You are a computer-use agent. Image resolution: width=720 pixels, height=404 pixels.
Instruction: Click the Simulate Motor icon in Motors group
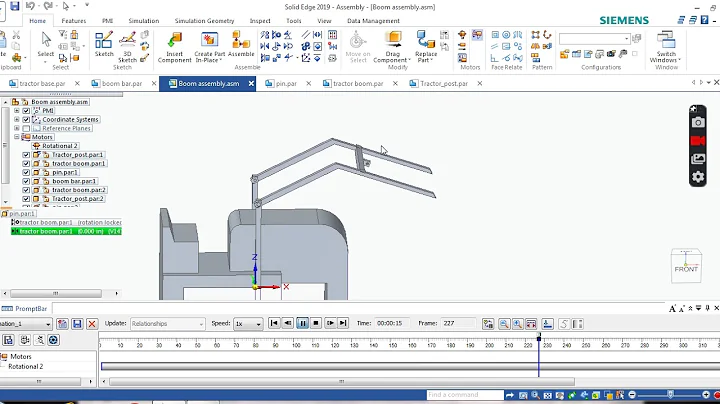pos(477,35)
